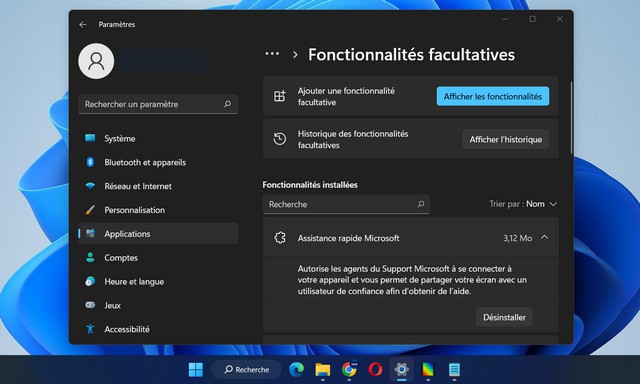Open the Jeux category
640x384 pixels.
coord(158,305)
